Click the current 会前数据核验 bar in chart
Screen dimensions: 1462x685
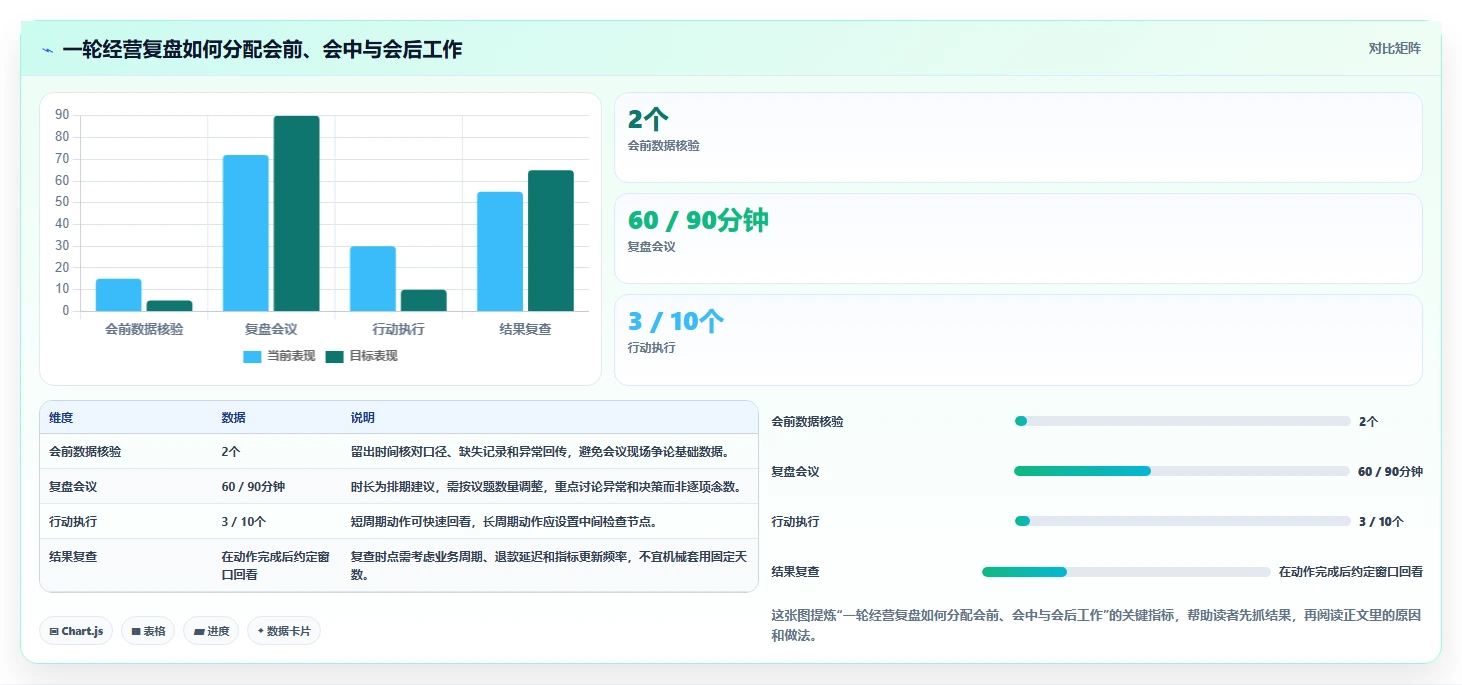tap(118, 295)
